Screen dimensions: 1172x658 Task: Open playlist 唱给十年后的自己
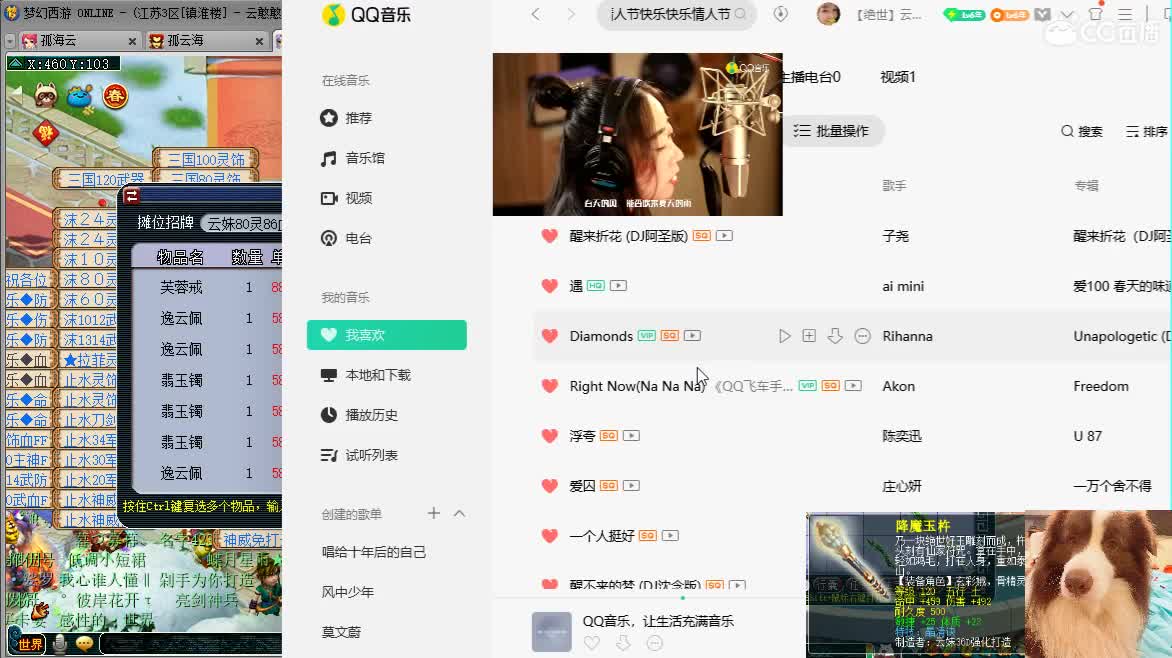tap(374, 552)
